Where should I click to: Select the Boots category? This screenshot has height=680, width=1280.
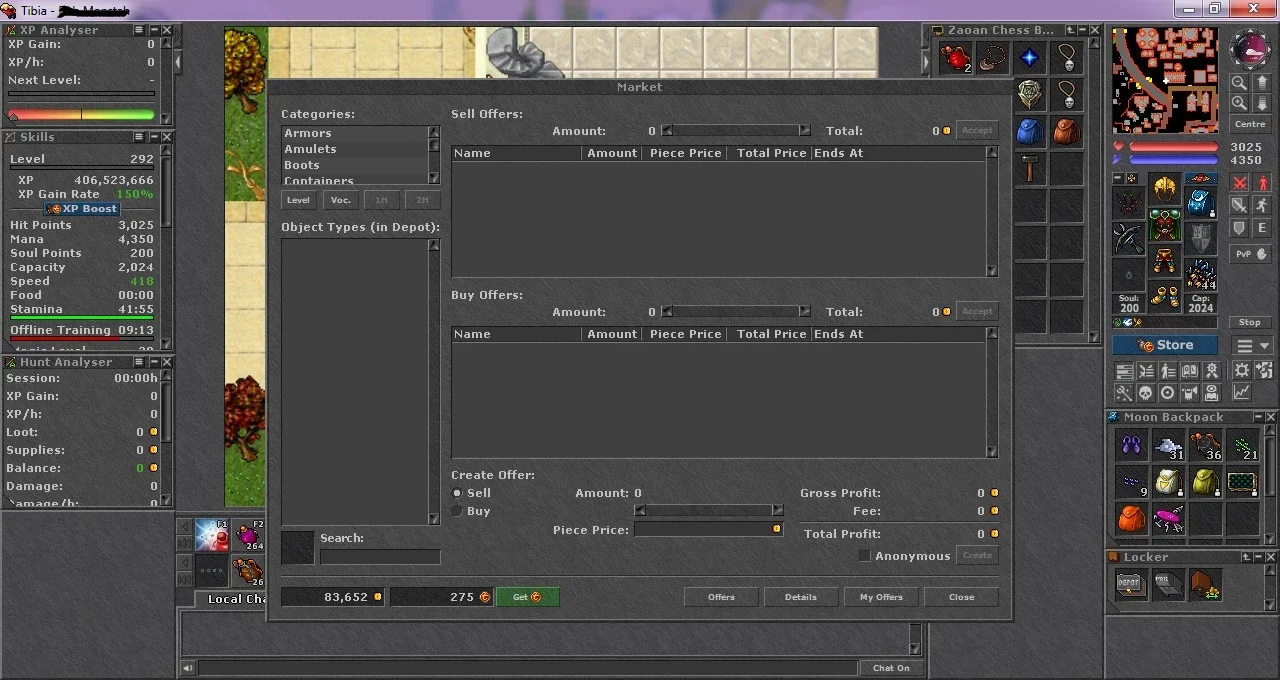354,165
